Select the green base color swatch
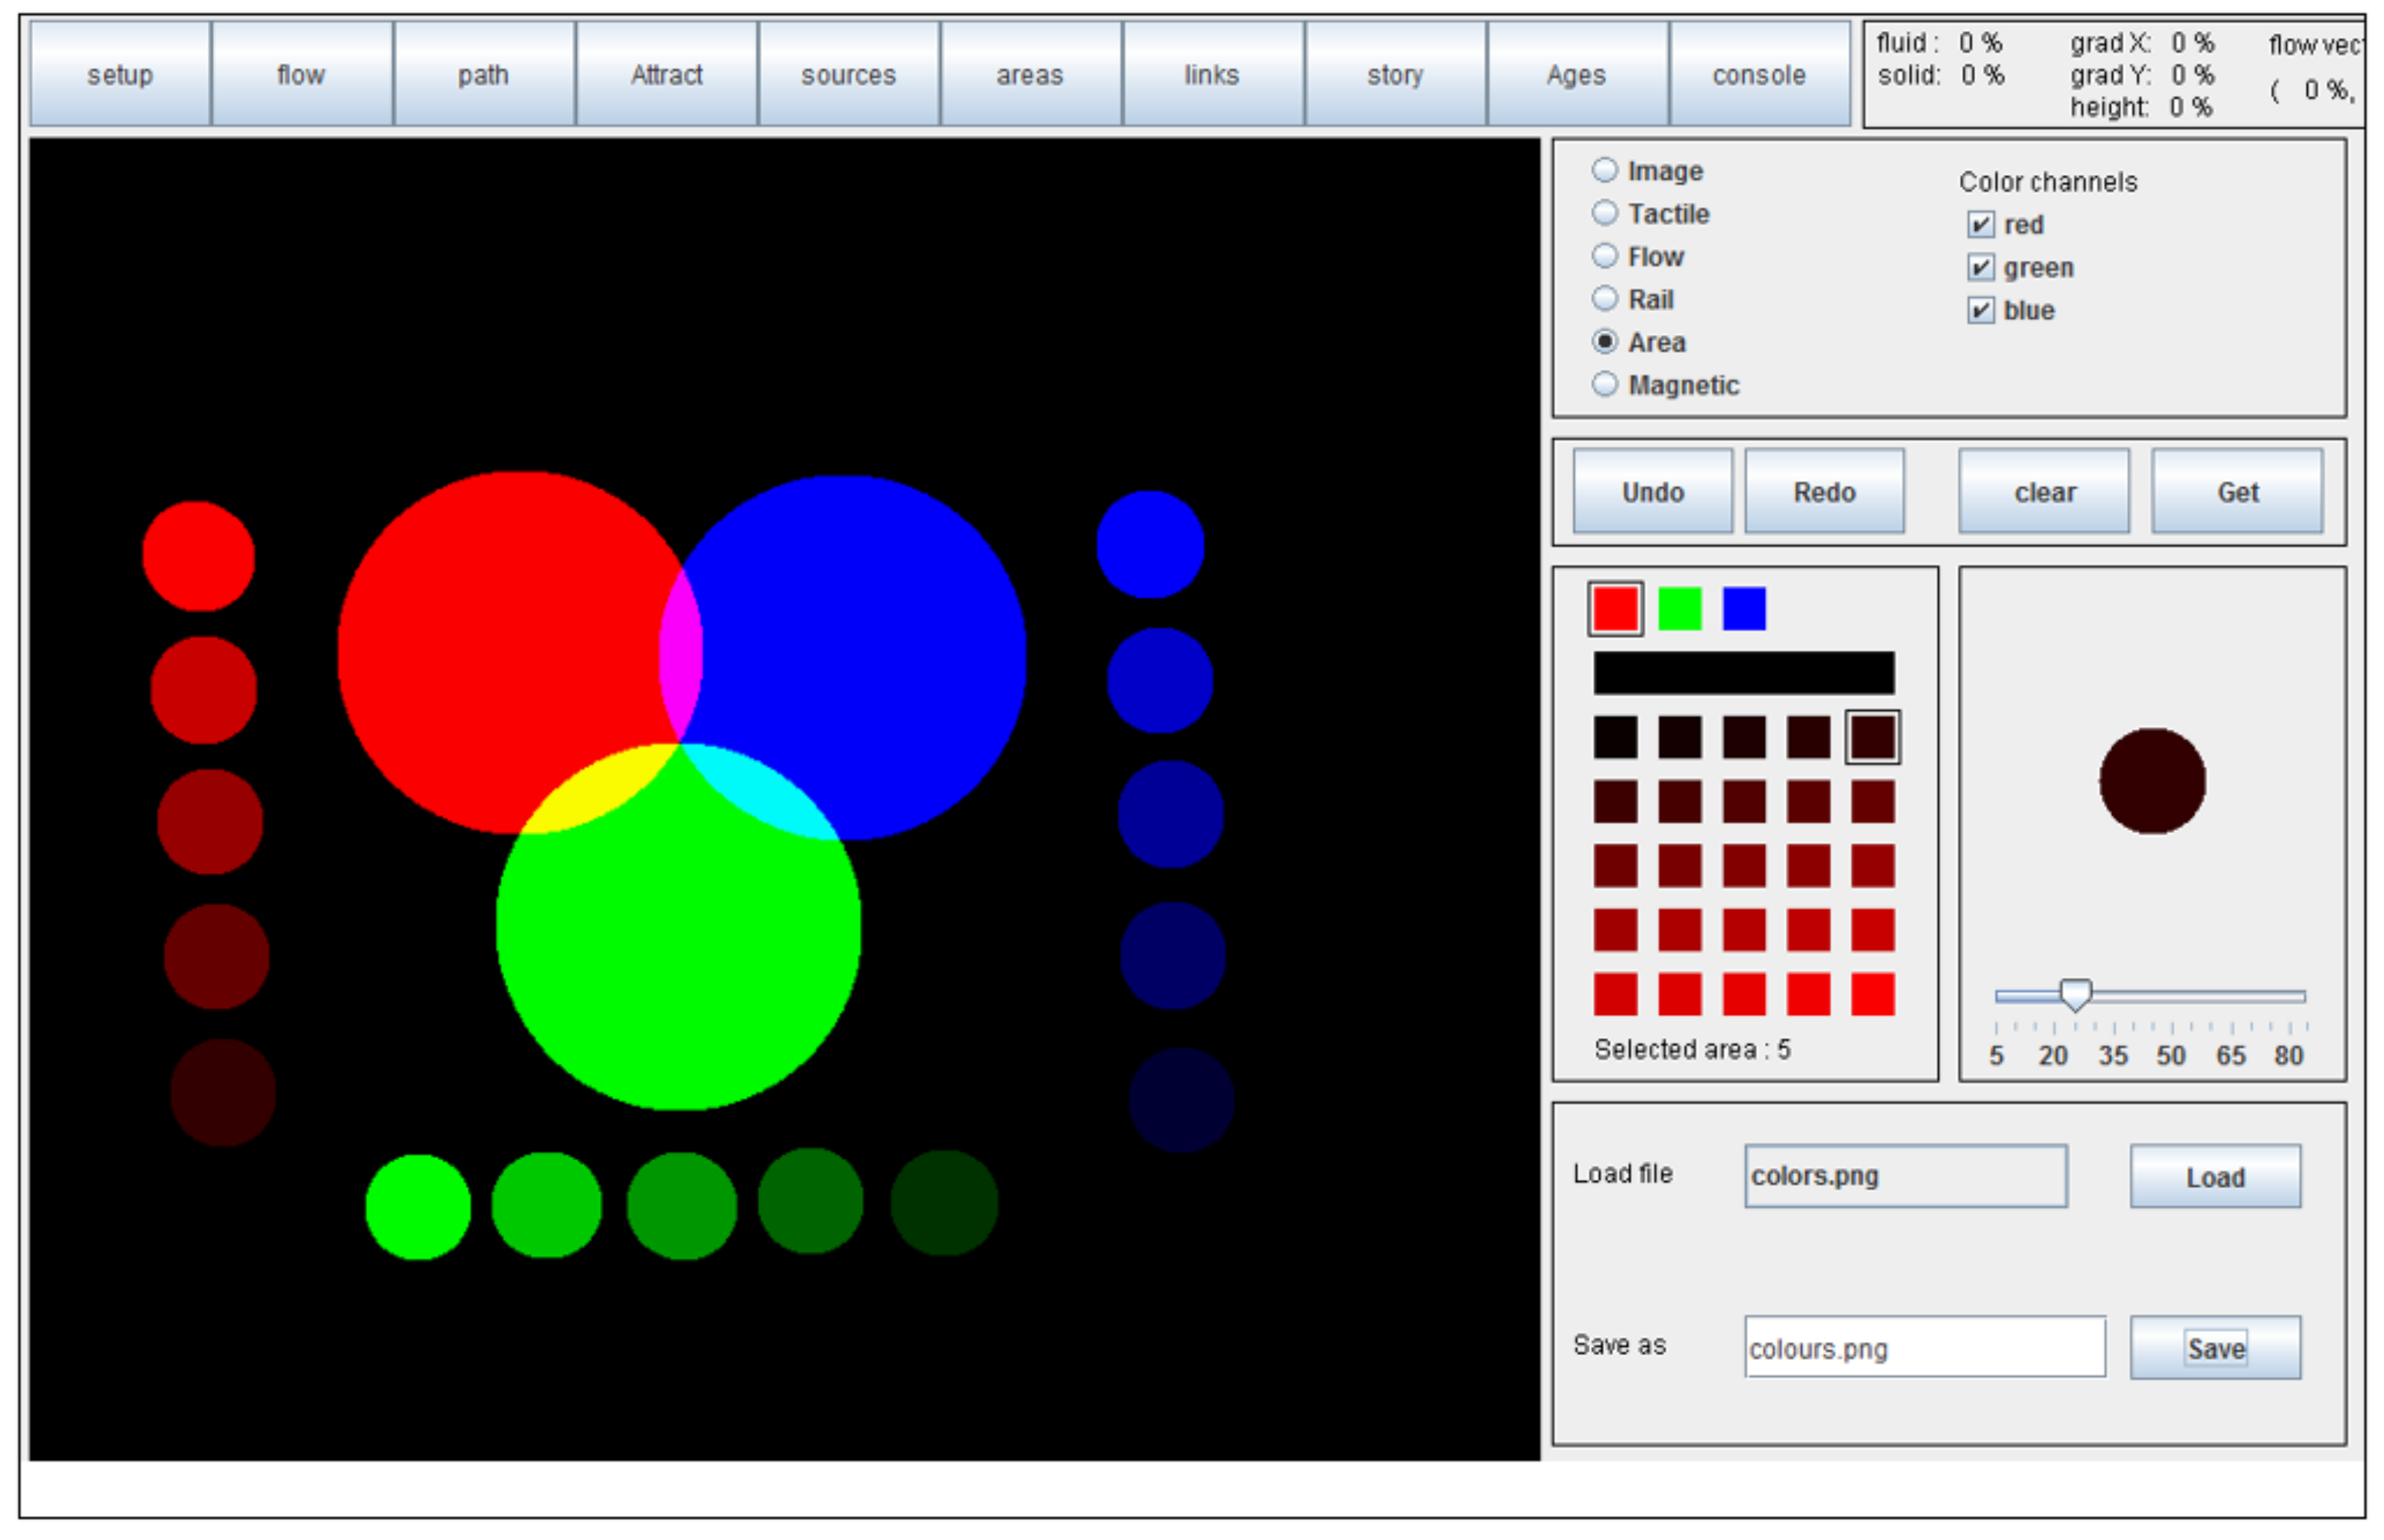The image size is (2384, 1540). tap(1679, 609)
